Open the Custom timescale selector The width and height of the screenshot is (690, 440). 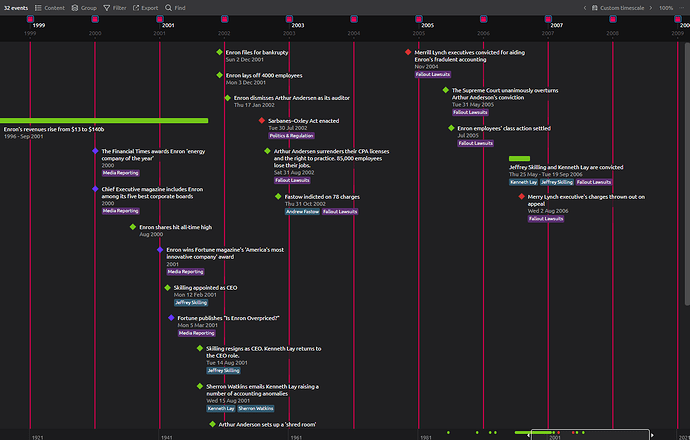tap(618, 8)
